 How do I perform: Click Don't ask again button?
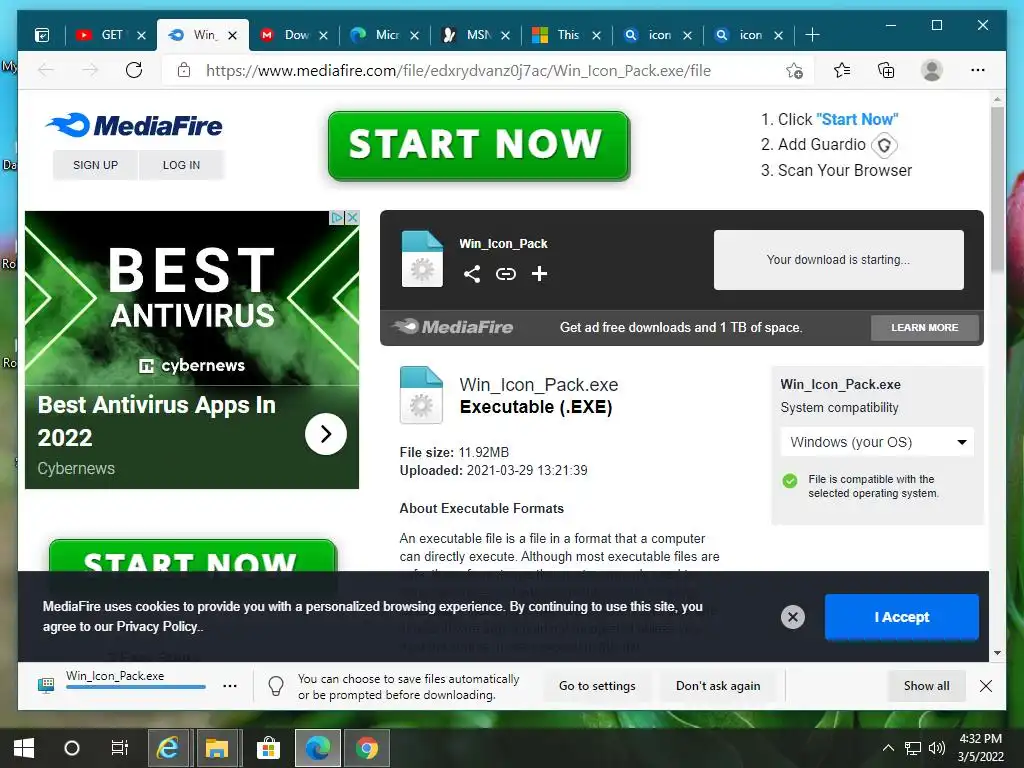pos(718,686)
